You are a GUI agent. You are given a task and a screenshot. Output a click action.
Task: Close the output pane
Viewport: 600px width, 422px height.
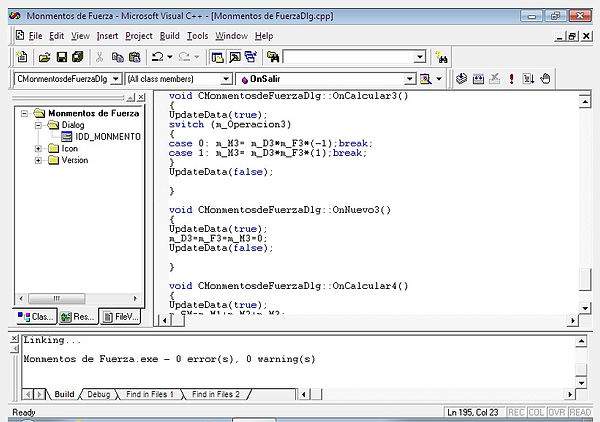pos(14,339)
